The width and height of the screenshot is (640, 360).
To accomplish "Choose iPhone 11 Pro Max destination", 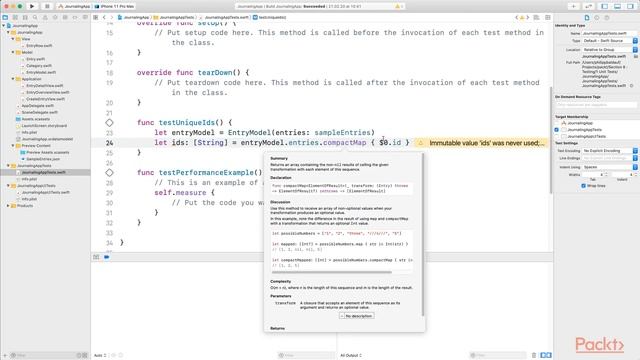I will [114, 7].
